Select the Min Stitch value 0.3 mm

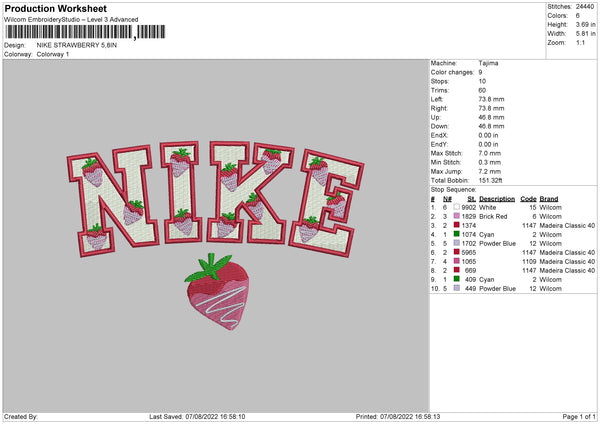489,162
